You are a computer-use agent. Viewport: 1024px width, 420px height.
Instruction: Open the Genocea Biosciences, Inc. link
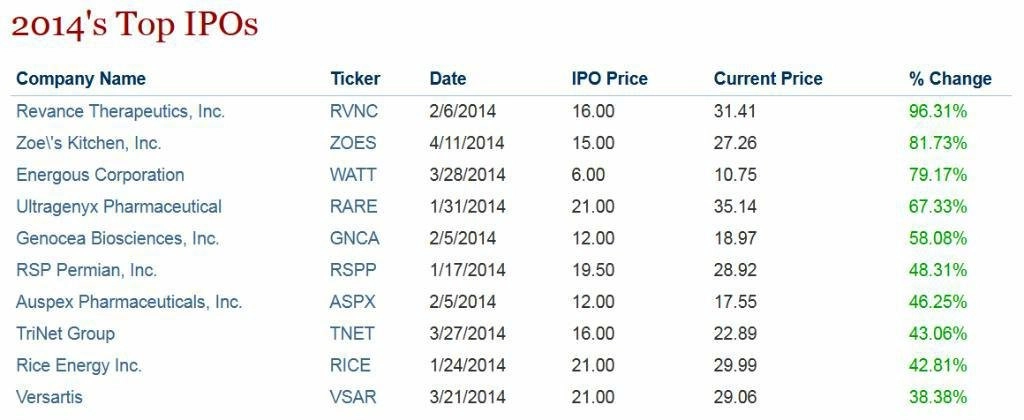click(x=118, y=238)
